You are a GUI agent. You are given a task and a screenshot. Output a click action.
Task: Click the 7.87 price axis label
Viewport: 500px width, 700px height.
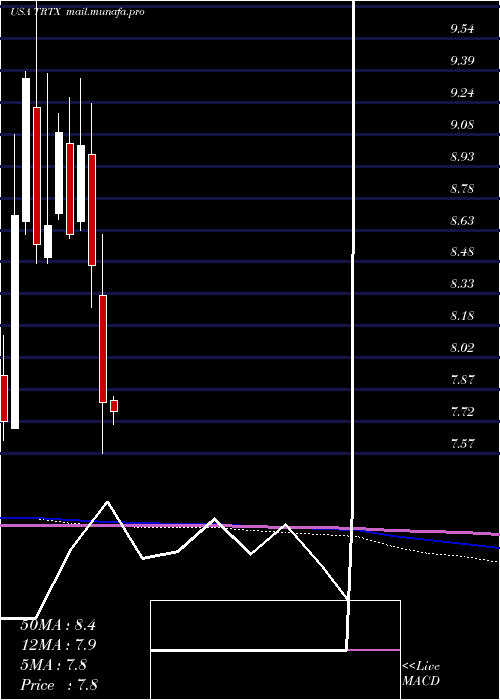(x=462, y=379)
